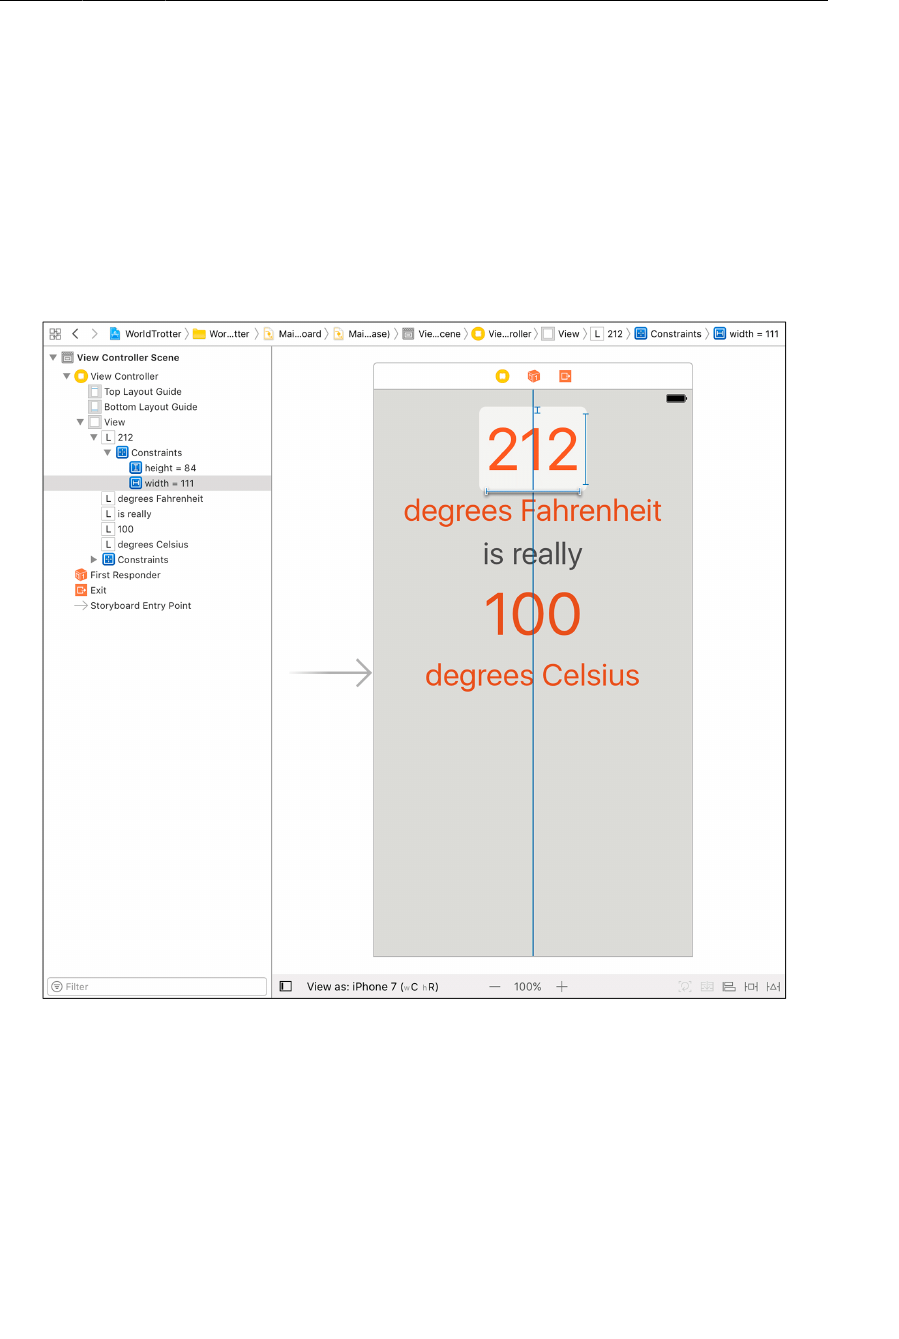This screenshot has width=899, height=1339.
Task: Select Storyboard Entry Point in outline
Action: [157, 605]
